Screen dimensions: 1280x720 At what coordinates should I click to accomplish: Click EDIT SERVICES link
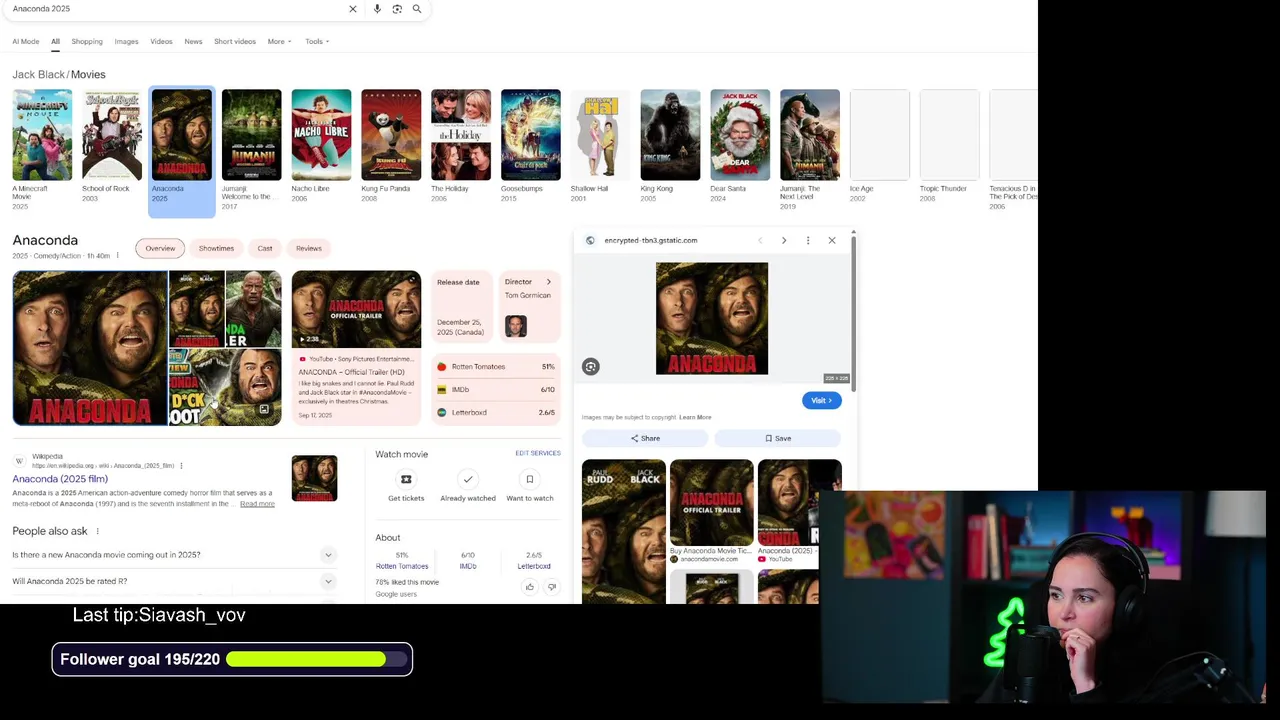coord(538,453)
